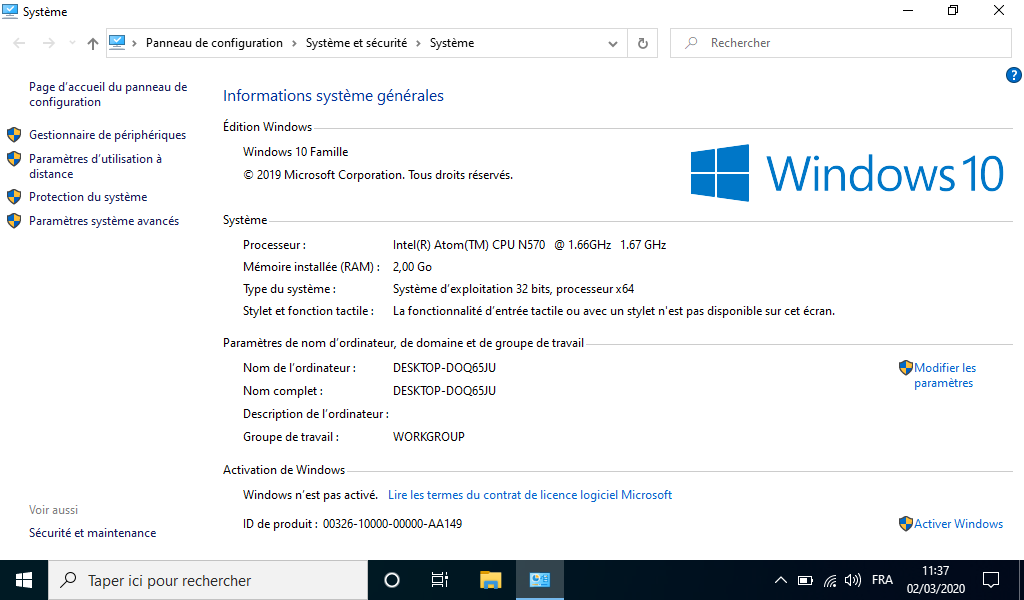
Task: Click Windows n'est pas activé text
Action: tap(310, 496)
